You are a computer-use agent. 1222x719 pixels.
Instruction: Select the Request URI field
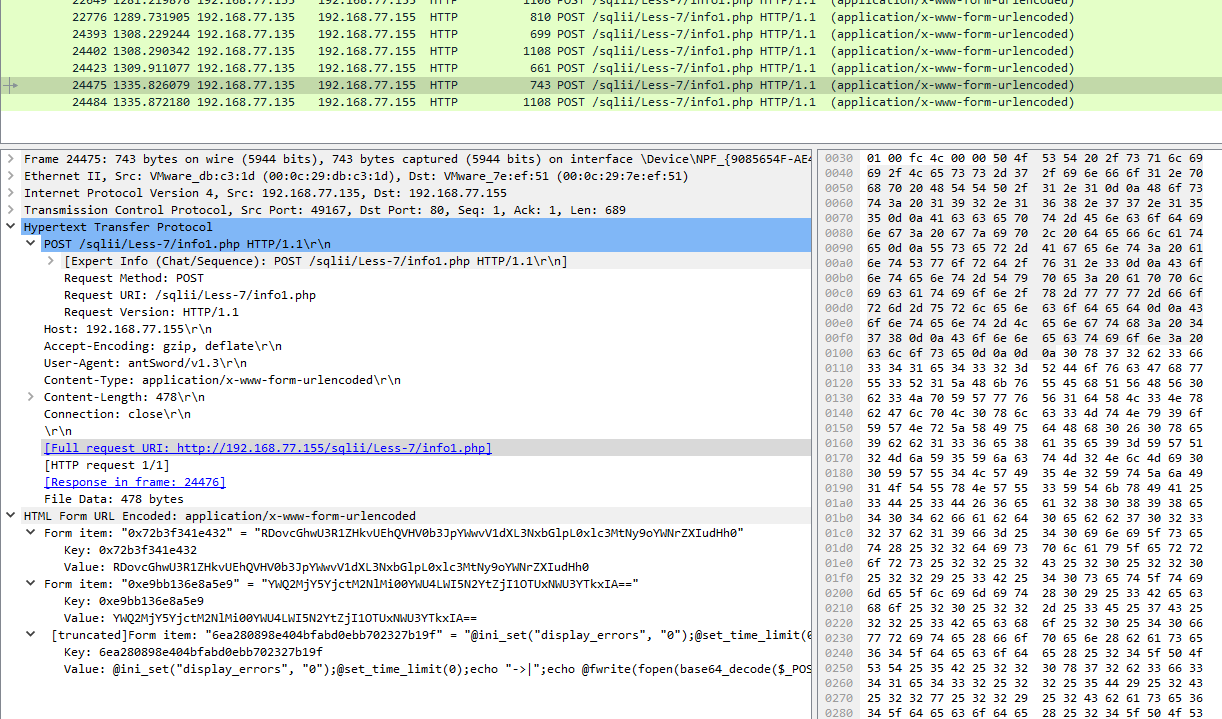point(190,295)
